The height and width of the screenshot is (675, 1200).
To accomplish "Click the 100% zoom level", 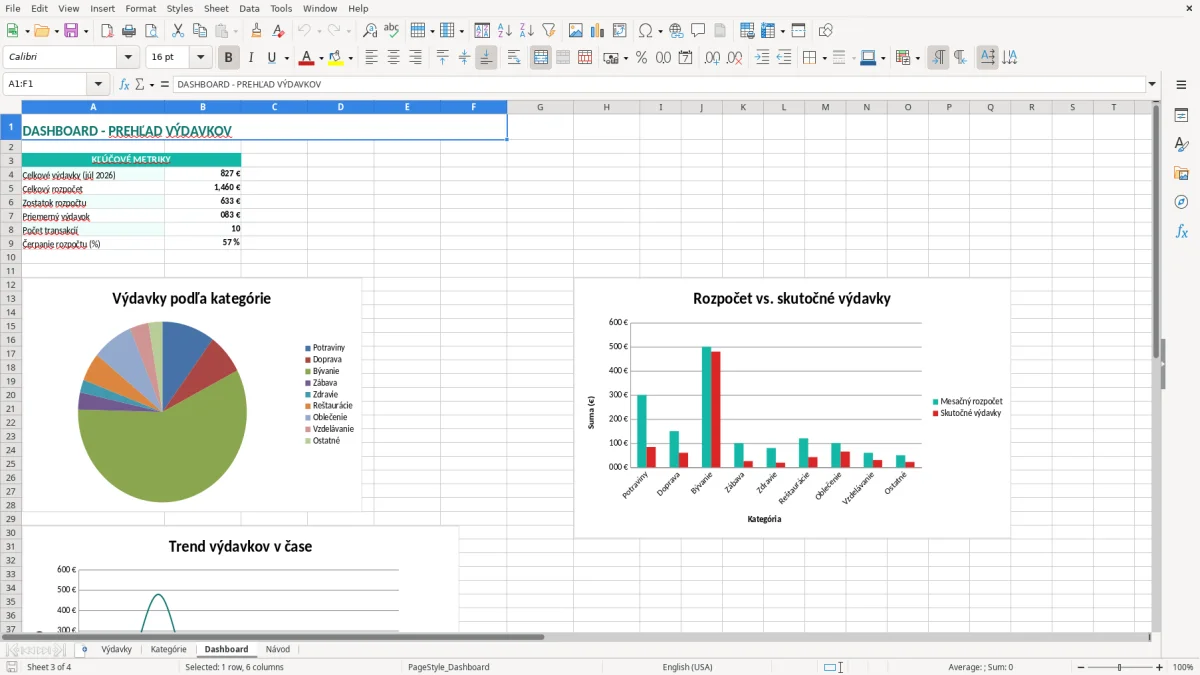I will pyautogui.click(x=1182, y=667).
